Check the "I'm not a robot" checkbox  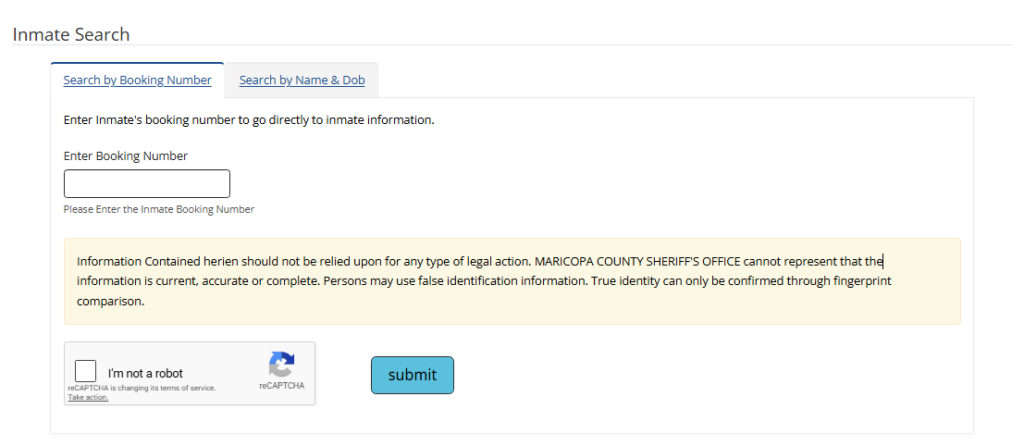coord(86,371)
